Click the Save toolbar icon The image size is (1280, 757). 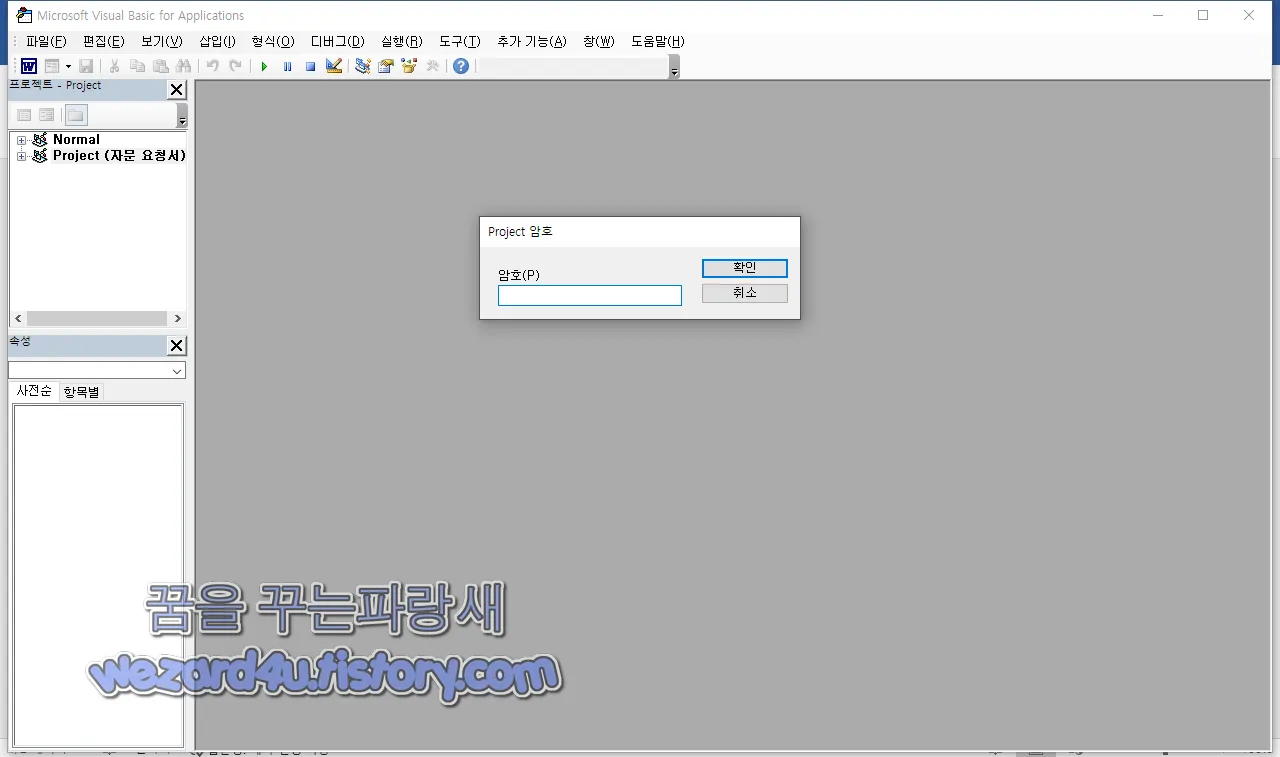click(86, 66)
